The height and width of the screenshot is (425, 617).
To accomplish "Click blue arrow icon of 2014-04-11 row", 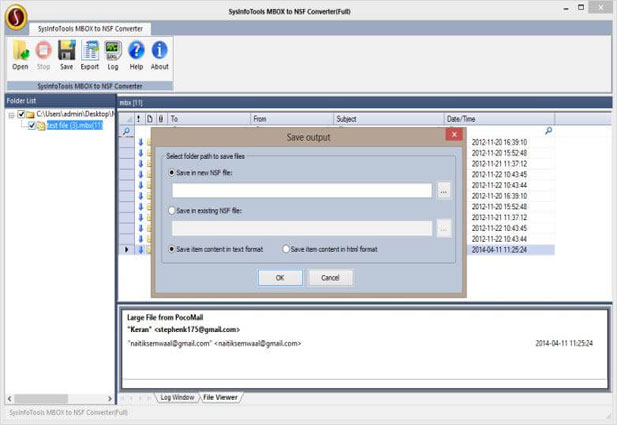I will click(140, 249).
